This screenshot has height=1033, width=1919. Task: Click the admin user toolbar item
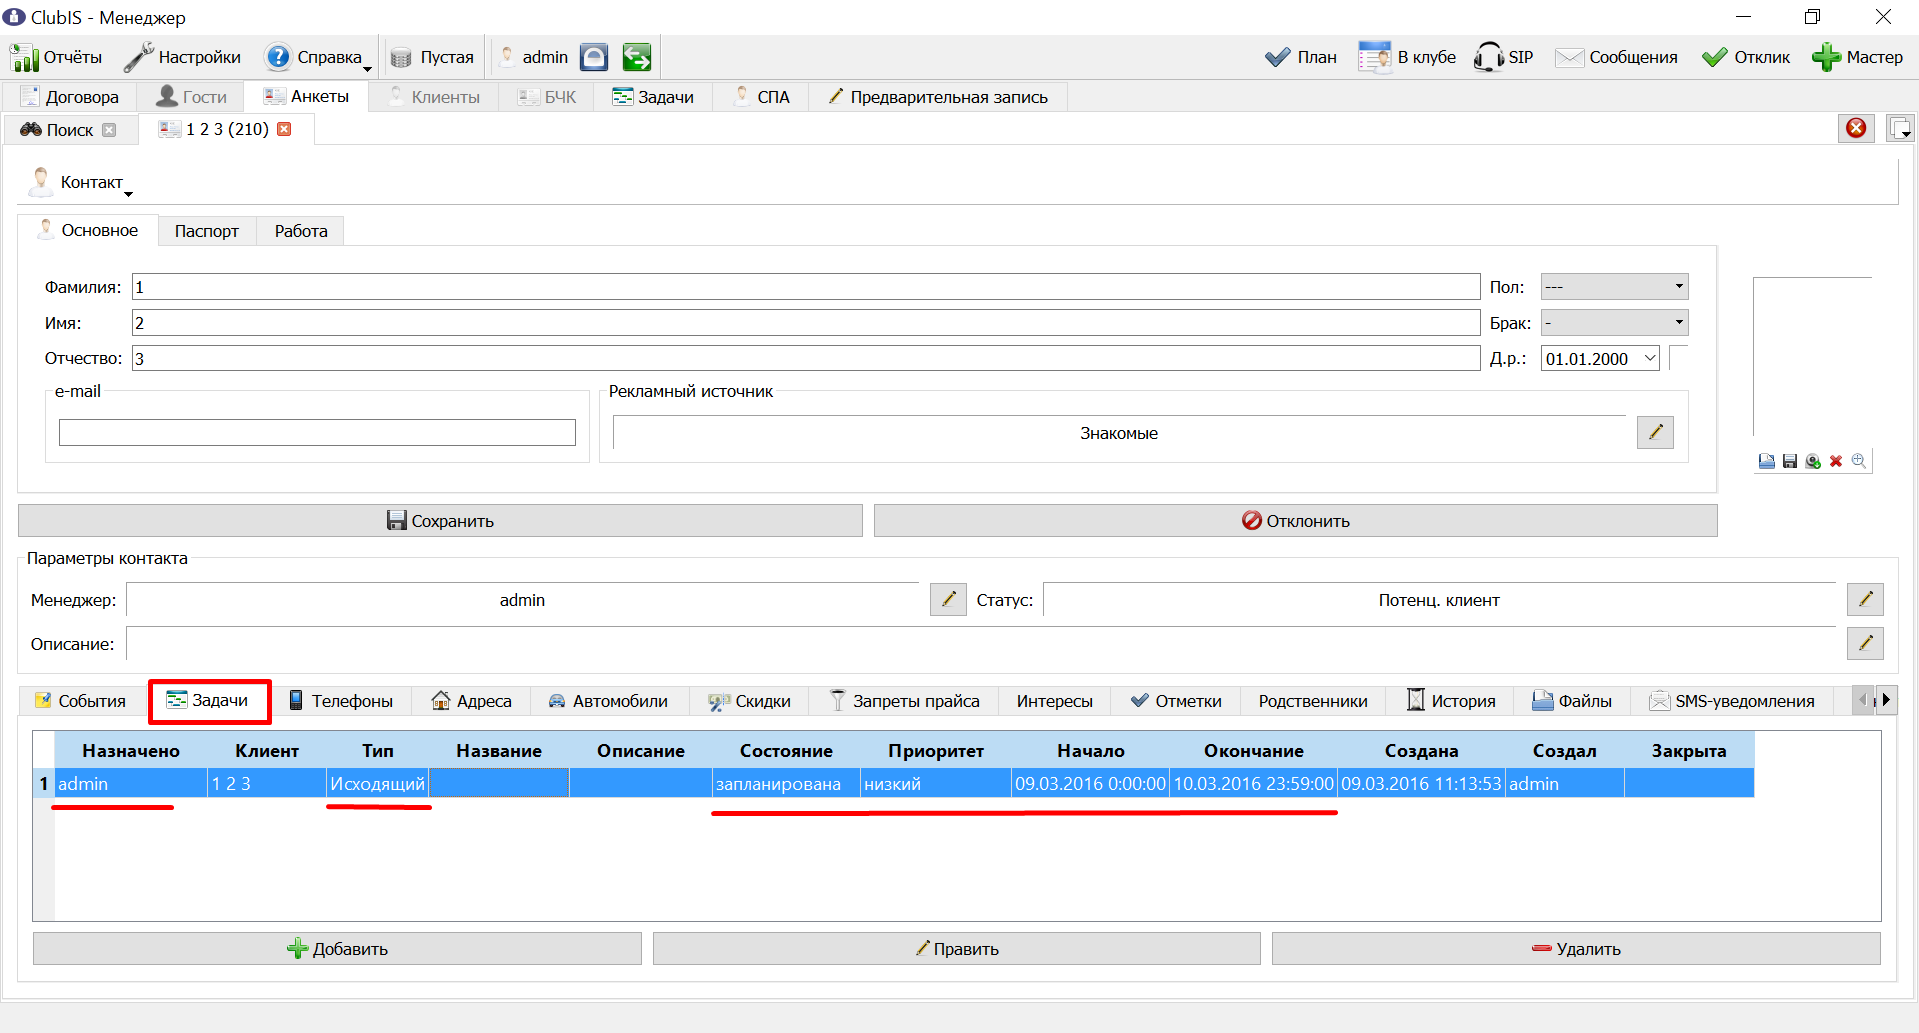tap(533, 57)
